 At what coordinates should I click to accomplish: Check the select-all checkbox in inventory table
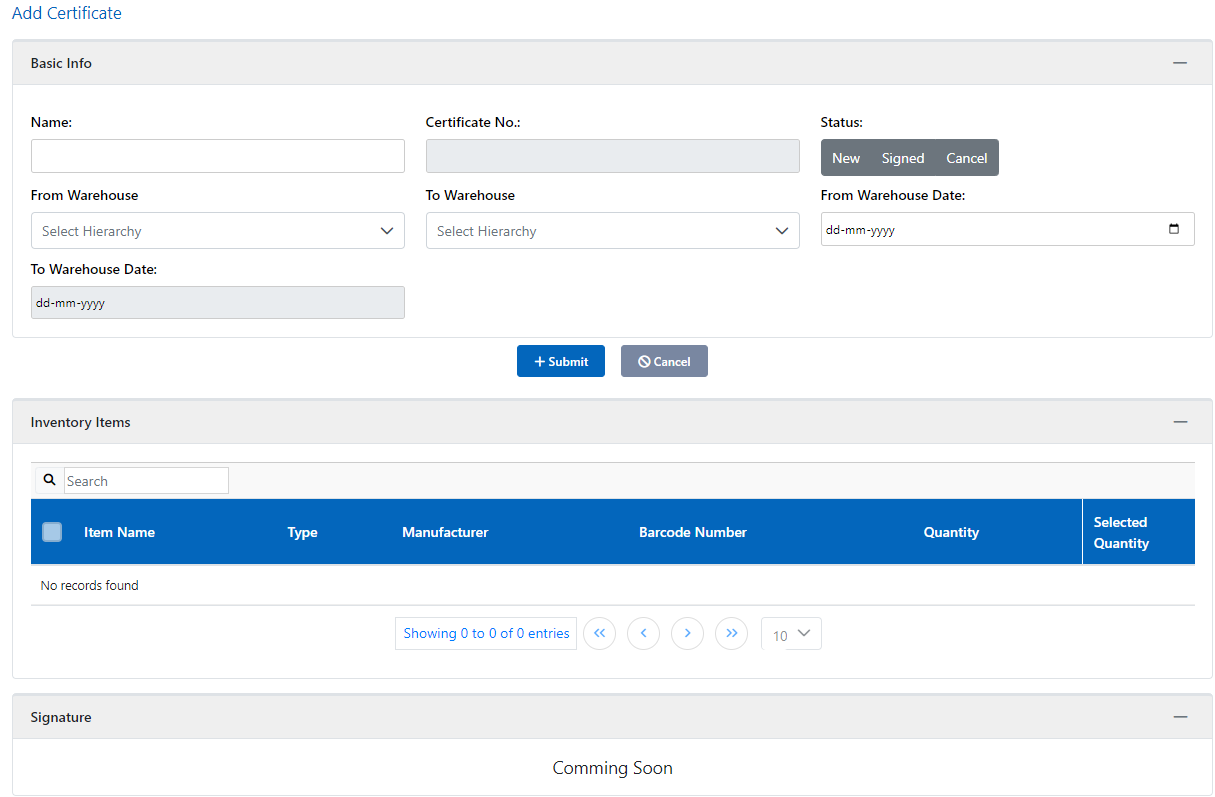coord(52,532)
